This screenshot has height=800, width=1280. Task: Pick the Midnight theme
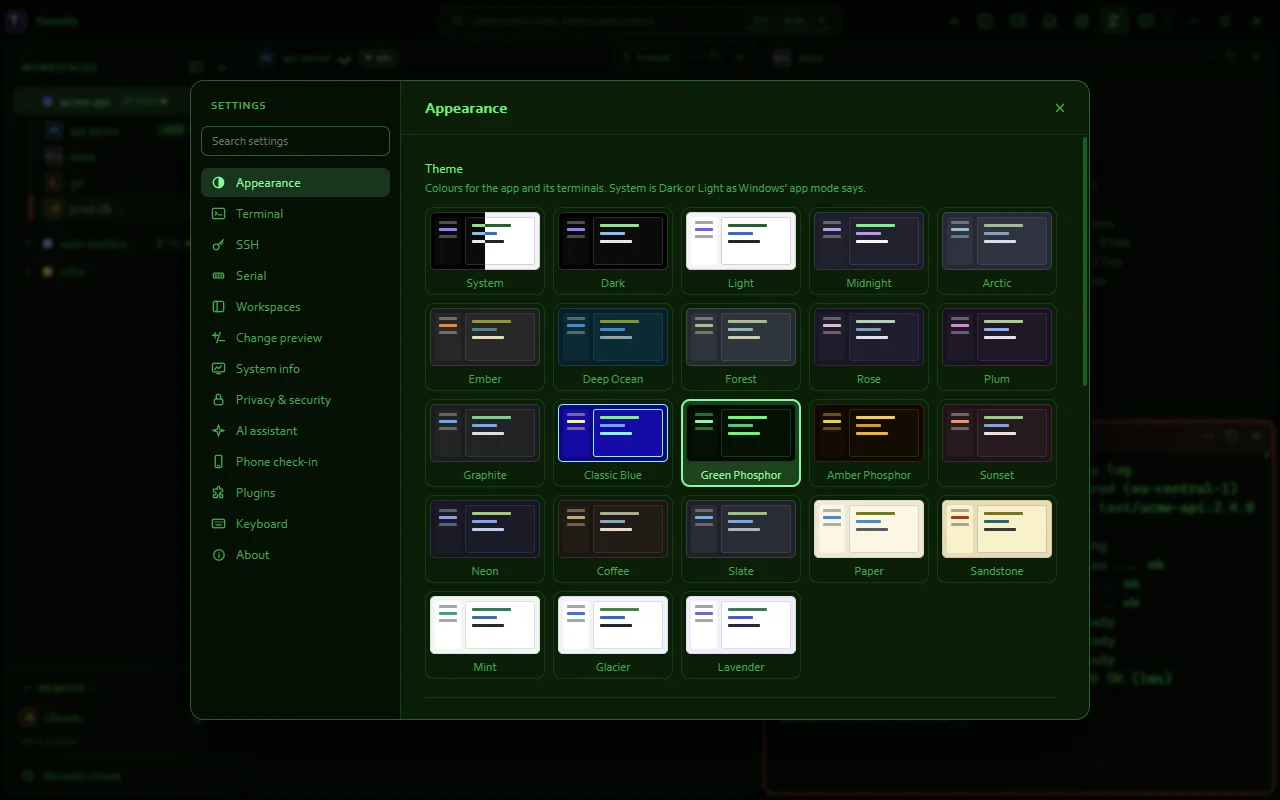(869, 251)
